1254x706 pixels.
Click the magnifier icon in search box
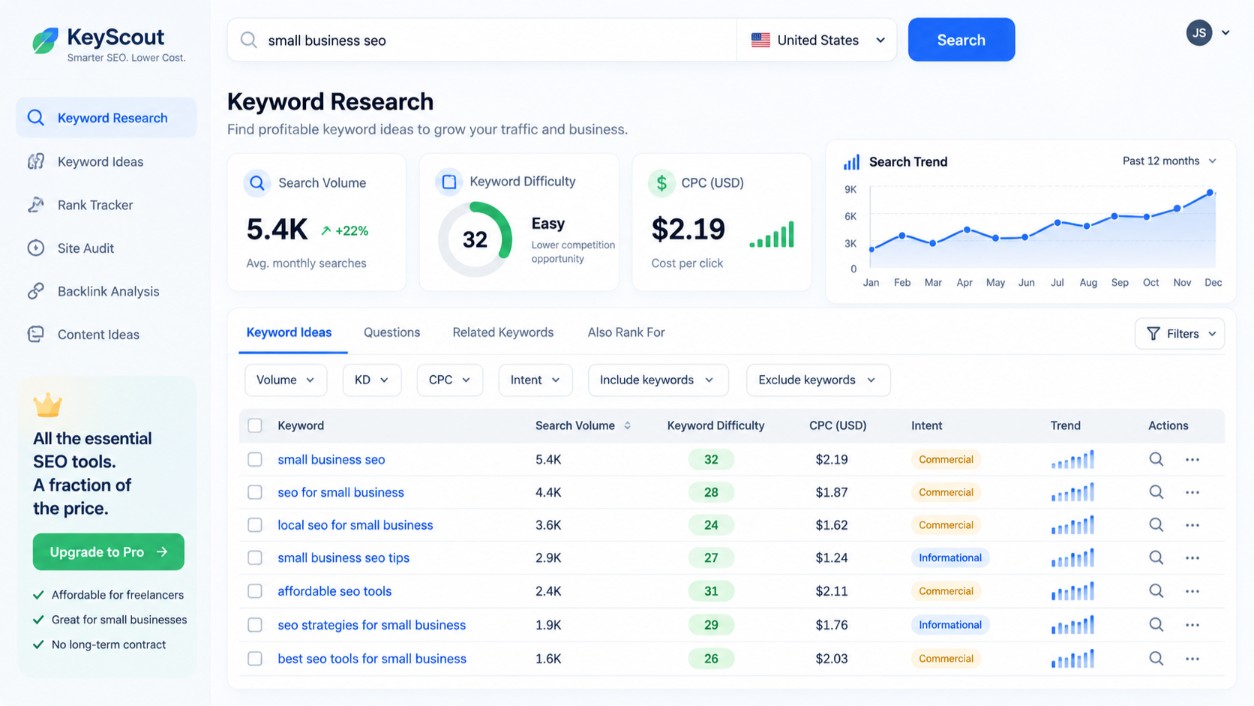click(x=248, y=40)
